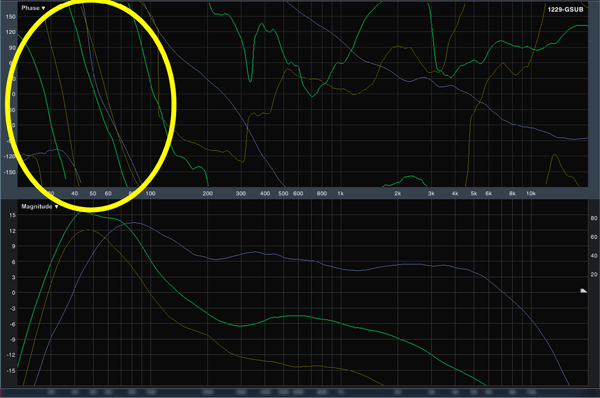Click the 80 coherence scale label
Image resolution: width=600 pixels, height=398 pixels.
click(593, 218)
